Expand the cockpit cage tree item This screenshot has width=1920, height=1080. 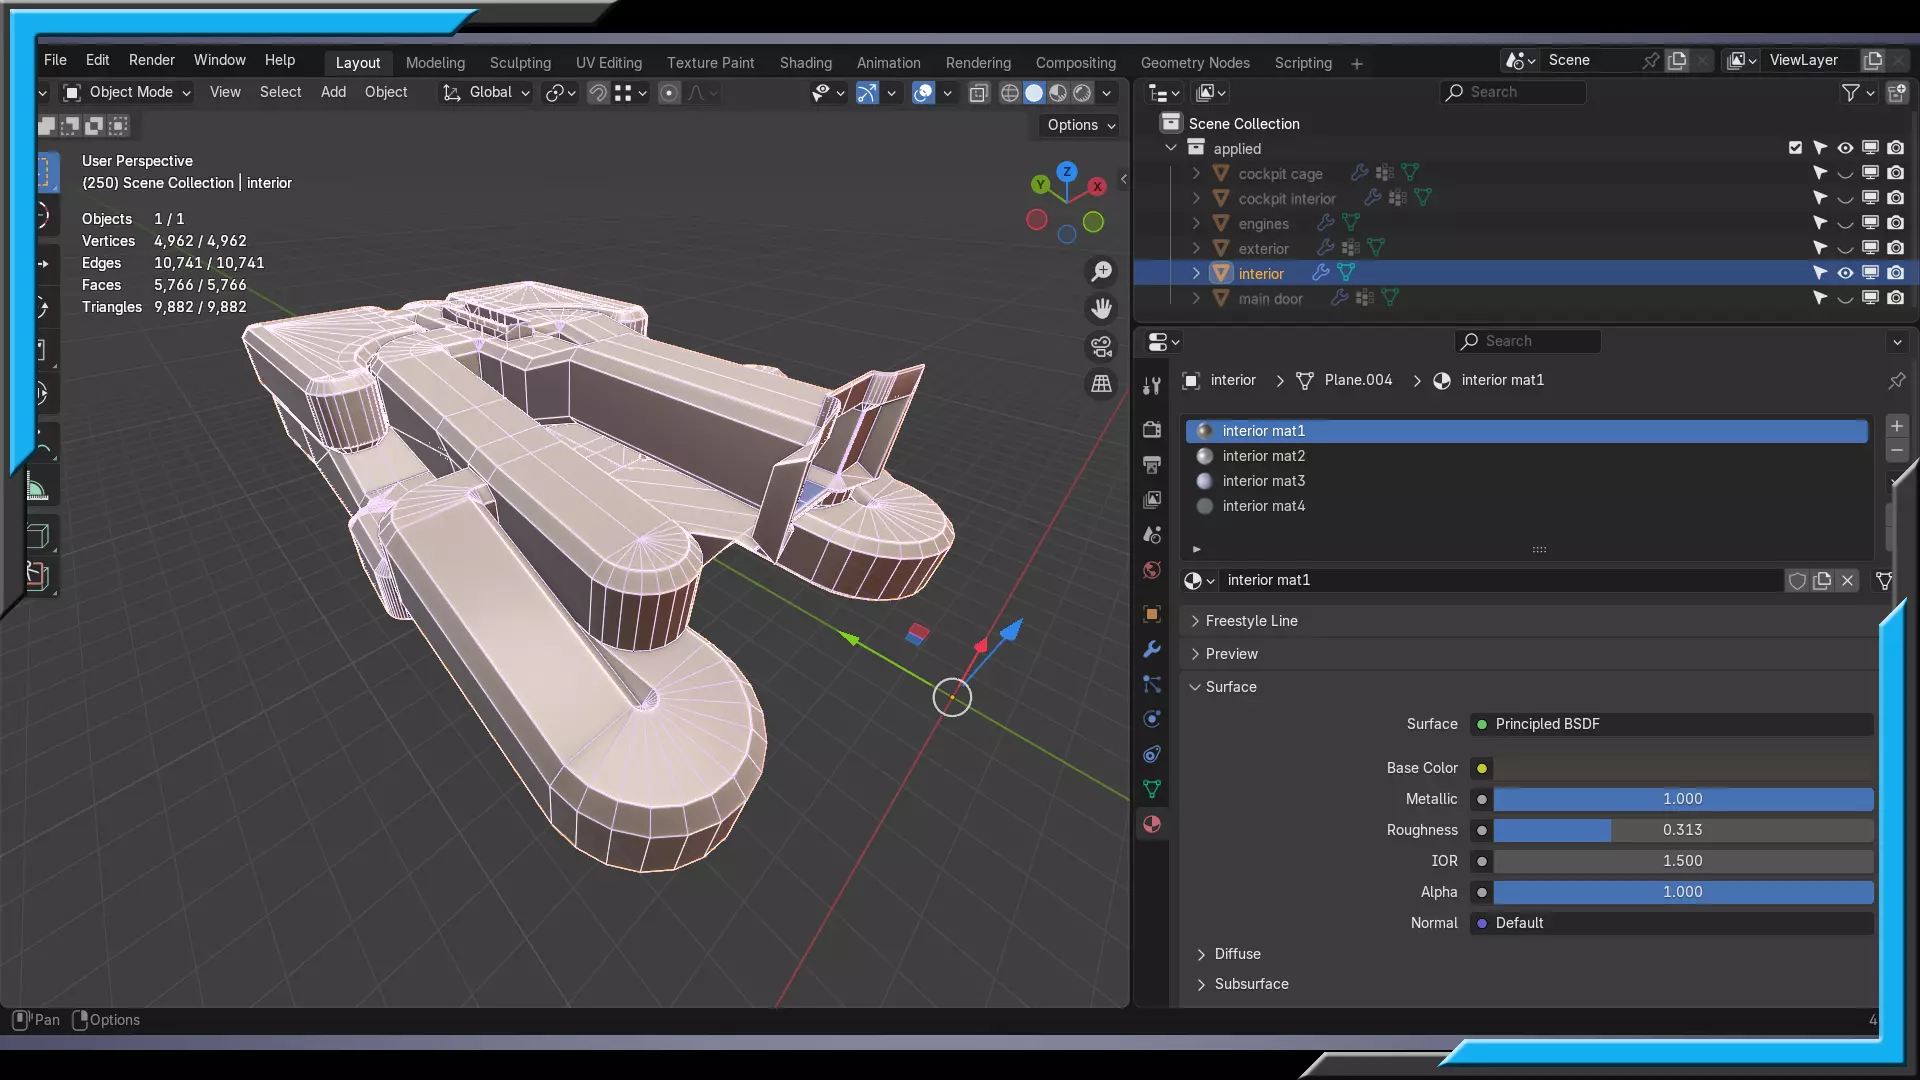pyautogui.click(x=1196, y=173)
